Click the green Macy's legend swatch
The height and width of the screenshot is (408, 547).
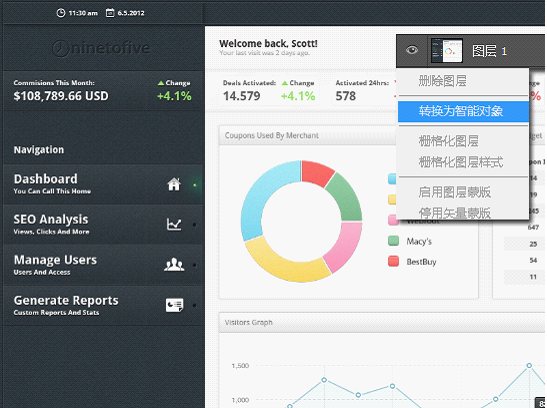point(394,241)
